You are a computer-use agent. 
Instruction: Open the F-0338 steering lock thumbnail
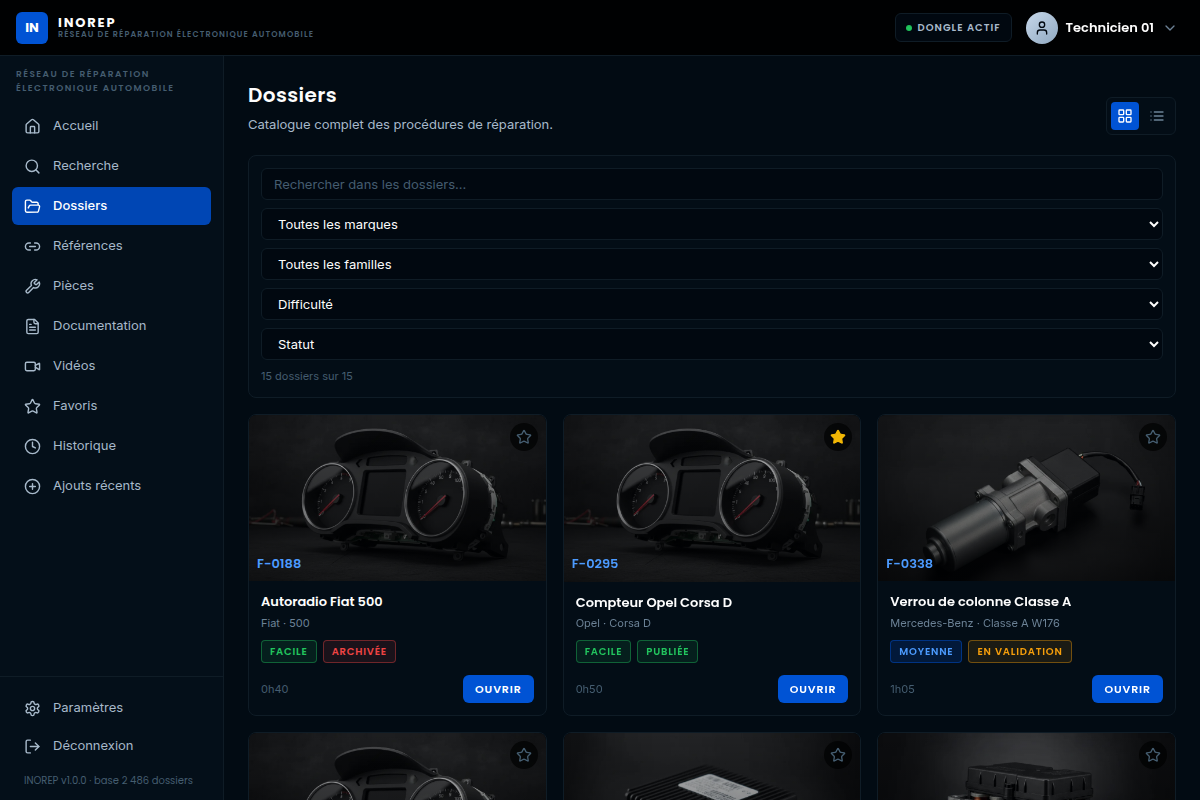click(1026, 498)
